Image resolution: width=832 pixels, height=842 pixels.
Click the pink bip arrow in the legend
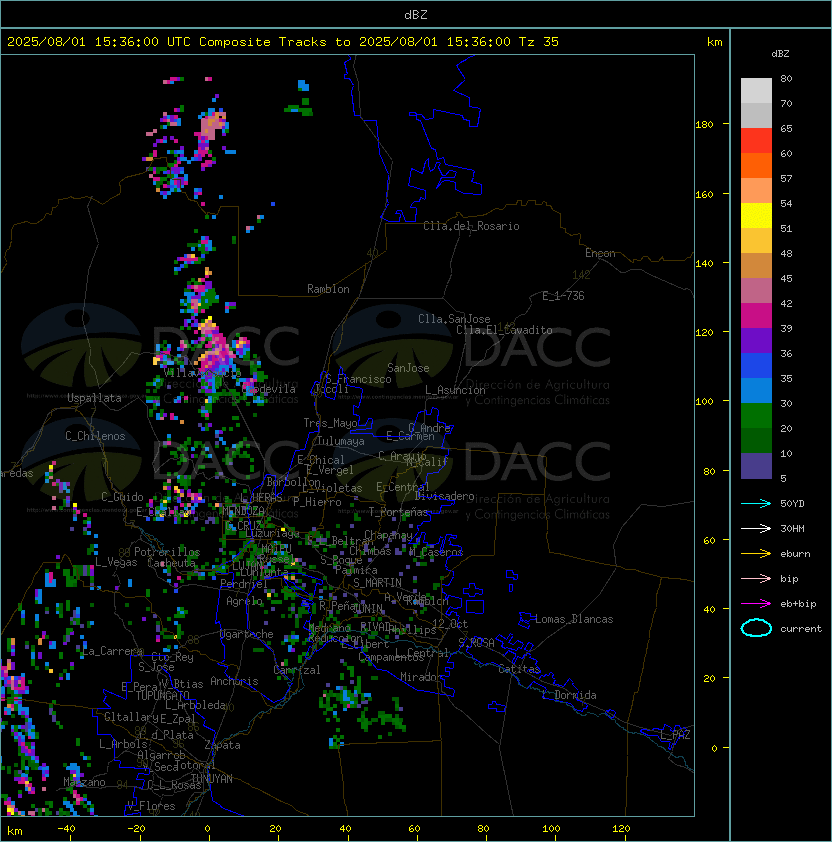point(756,578)
